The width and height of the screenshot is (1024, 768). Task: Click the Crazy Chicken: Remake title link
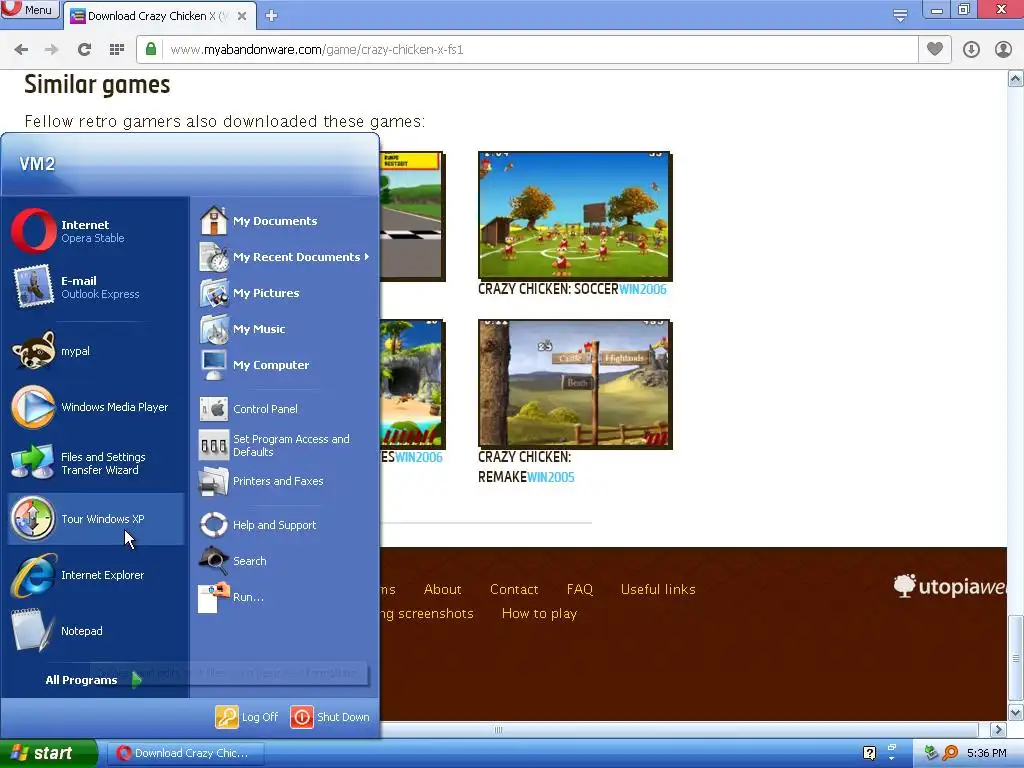click(x=526, y=467)
